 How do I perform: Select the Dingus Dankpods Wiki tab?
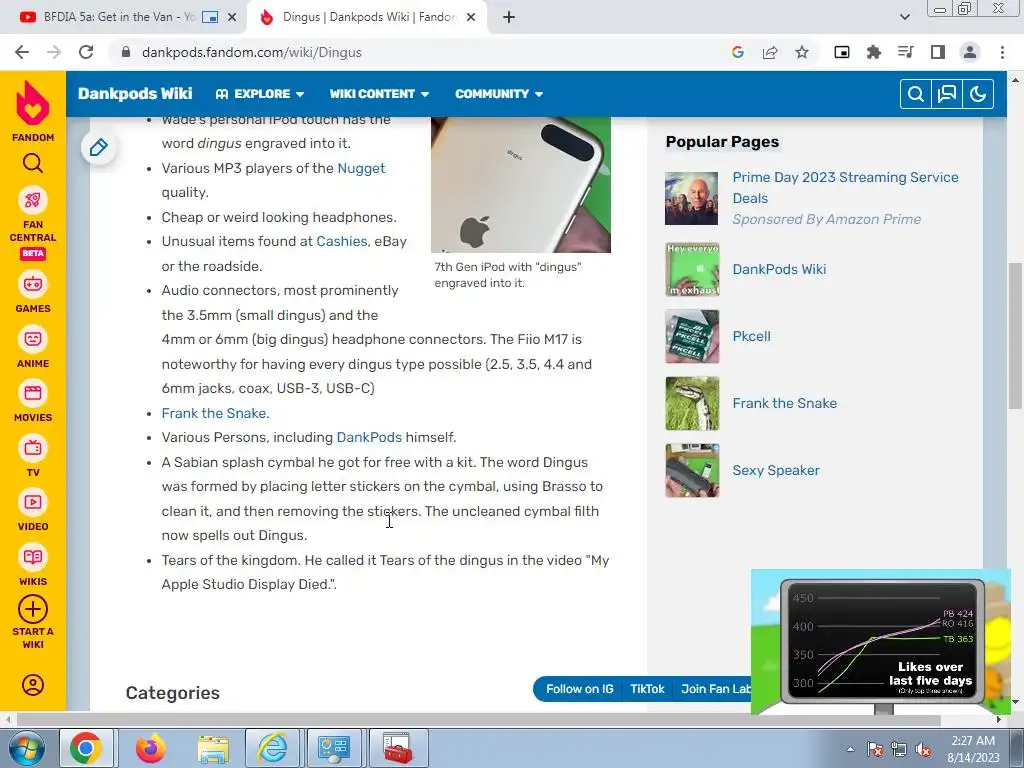(368, 17)
